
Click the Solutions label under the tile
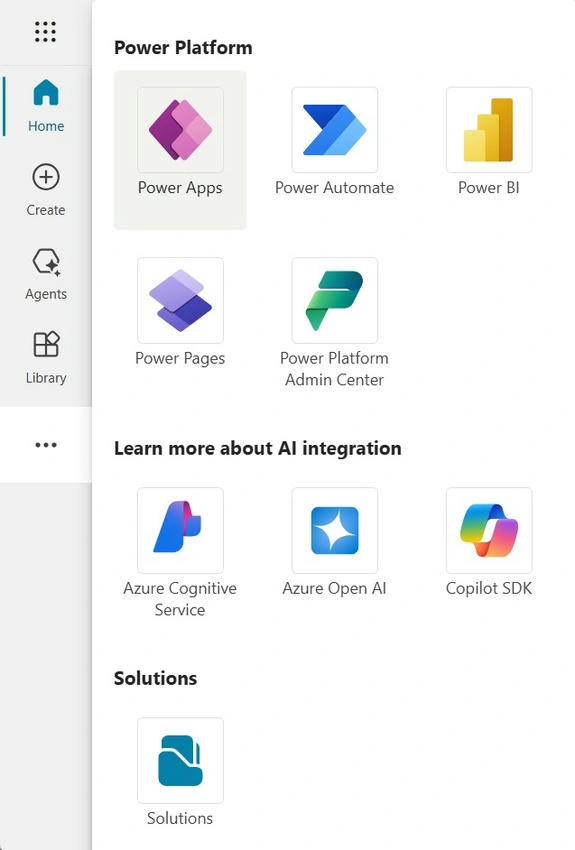[180, 818]
